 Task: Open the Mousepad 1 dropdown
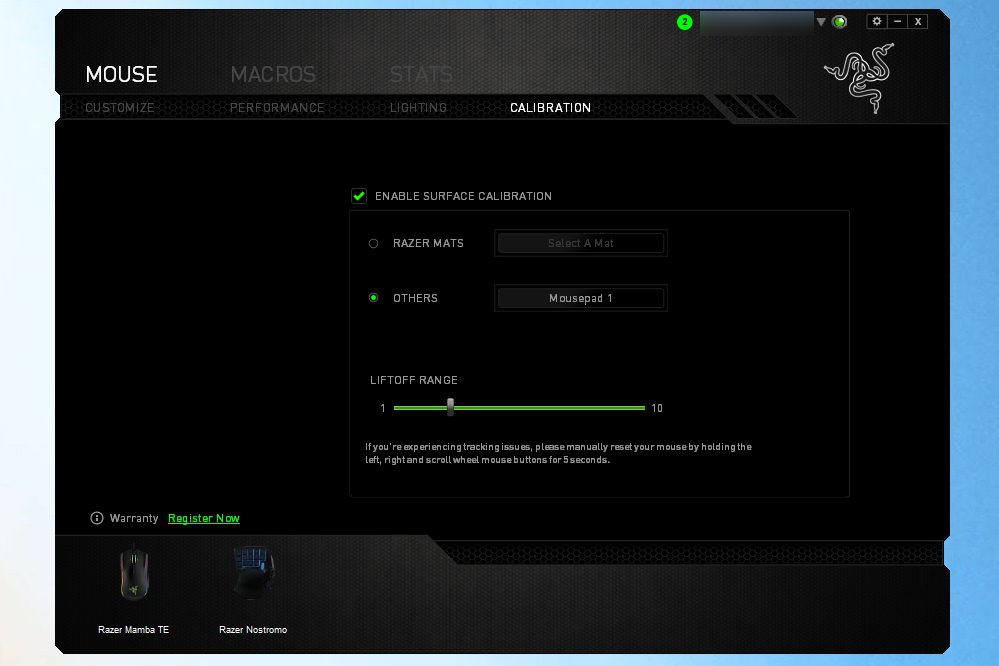point(580,298)
